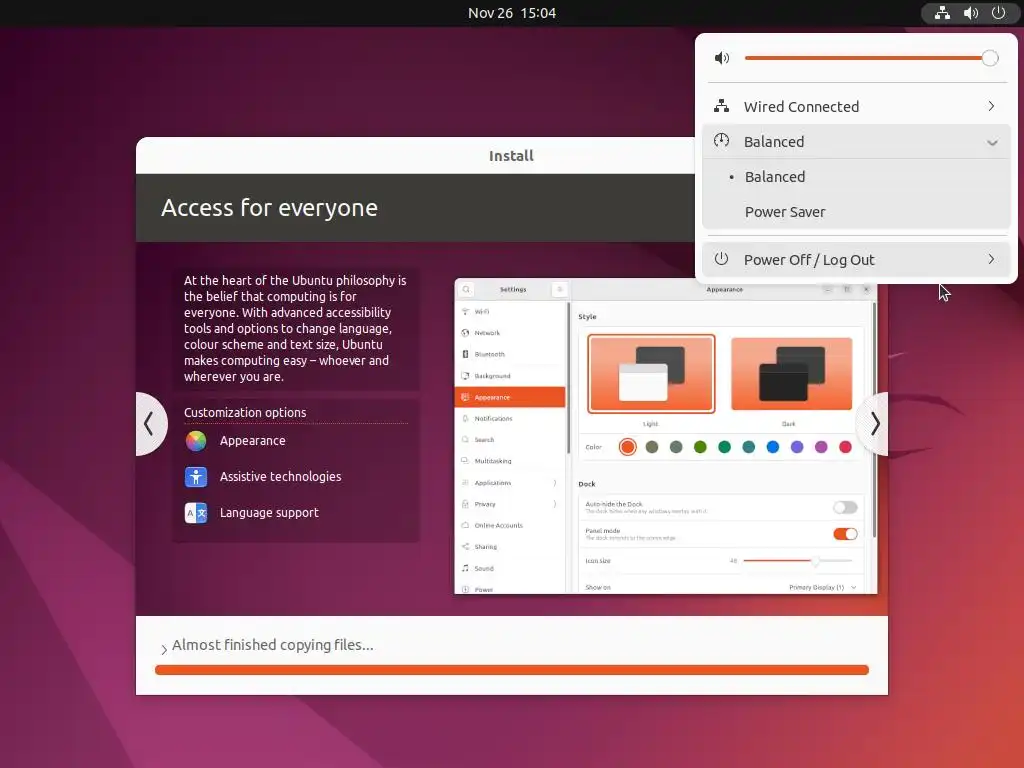Click the Language support label
This screenshot has width=1024, height=768.
tap(269, 513)
